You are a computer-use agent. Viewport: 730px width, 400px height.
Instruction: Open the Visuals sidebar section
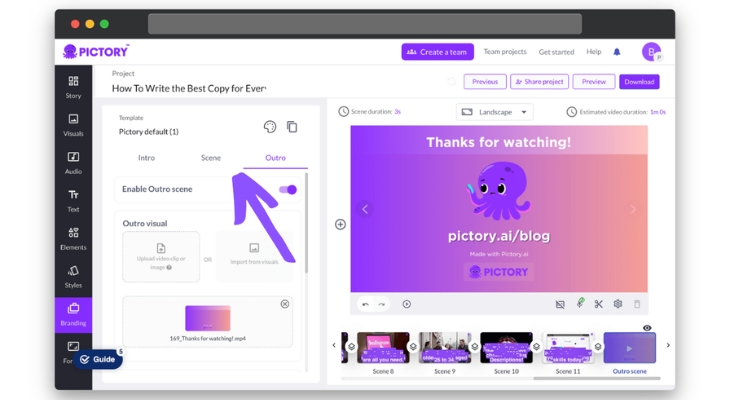click(73, 124)
